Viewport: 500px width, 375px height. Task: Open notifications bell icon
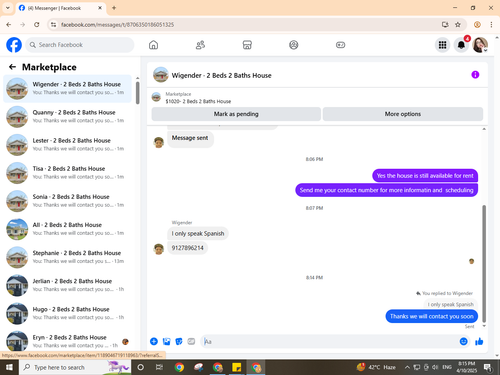click(461, 45)
